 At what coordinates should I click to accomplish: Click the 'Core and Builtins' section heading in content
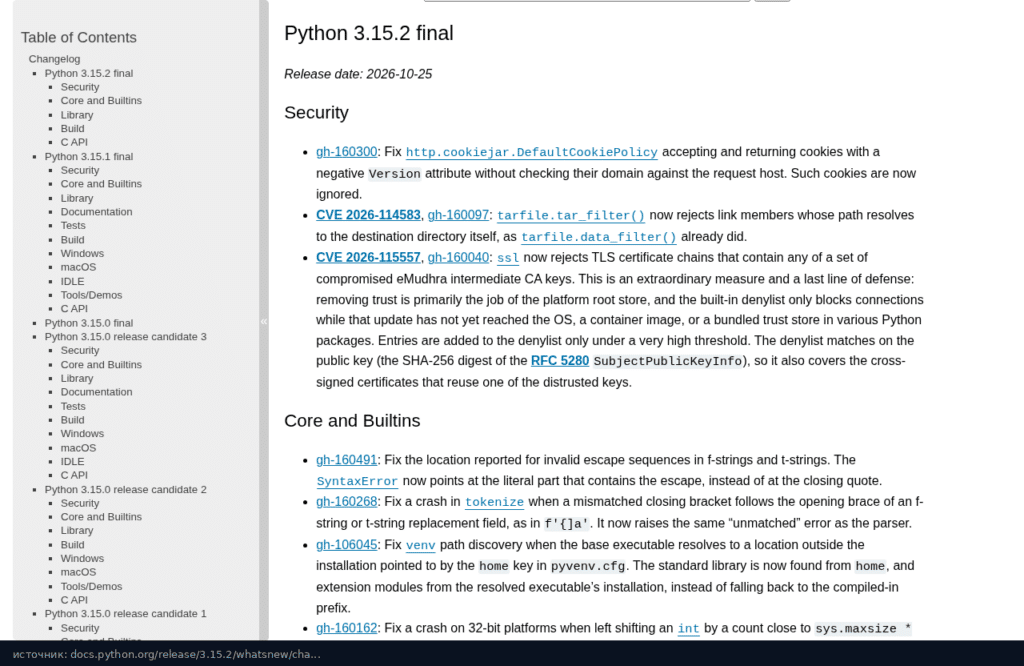tap(352, 420)
